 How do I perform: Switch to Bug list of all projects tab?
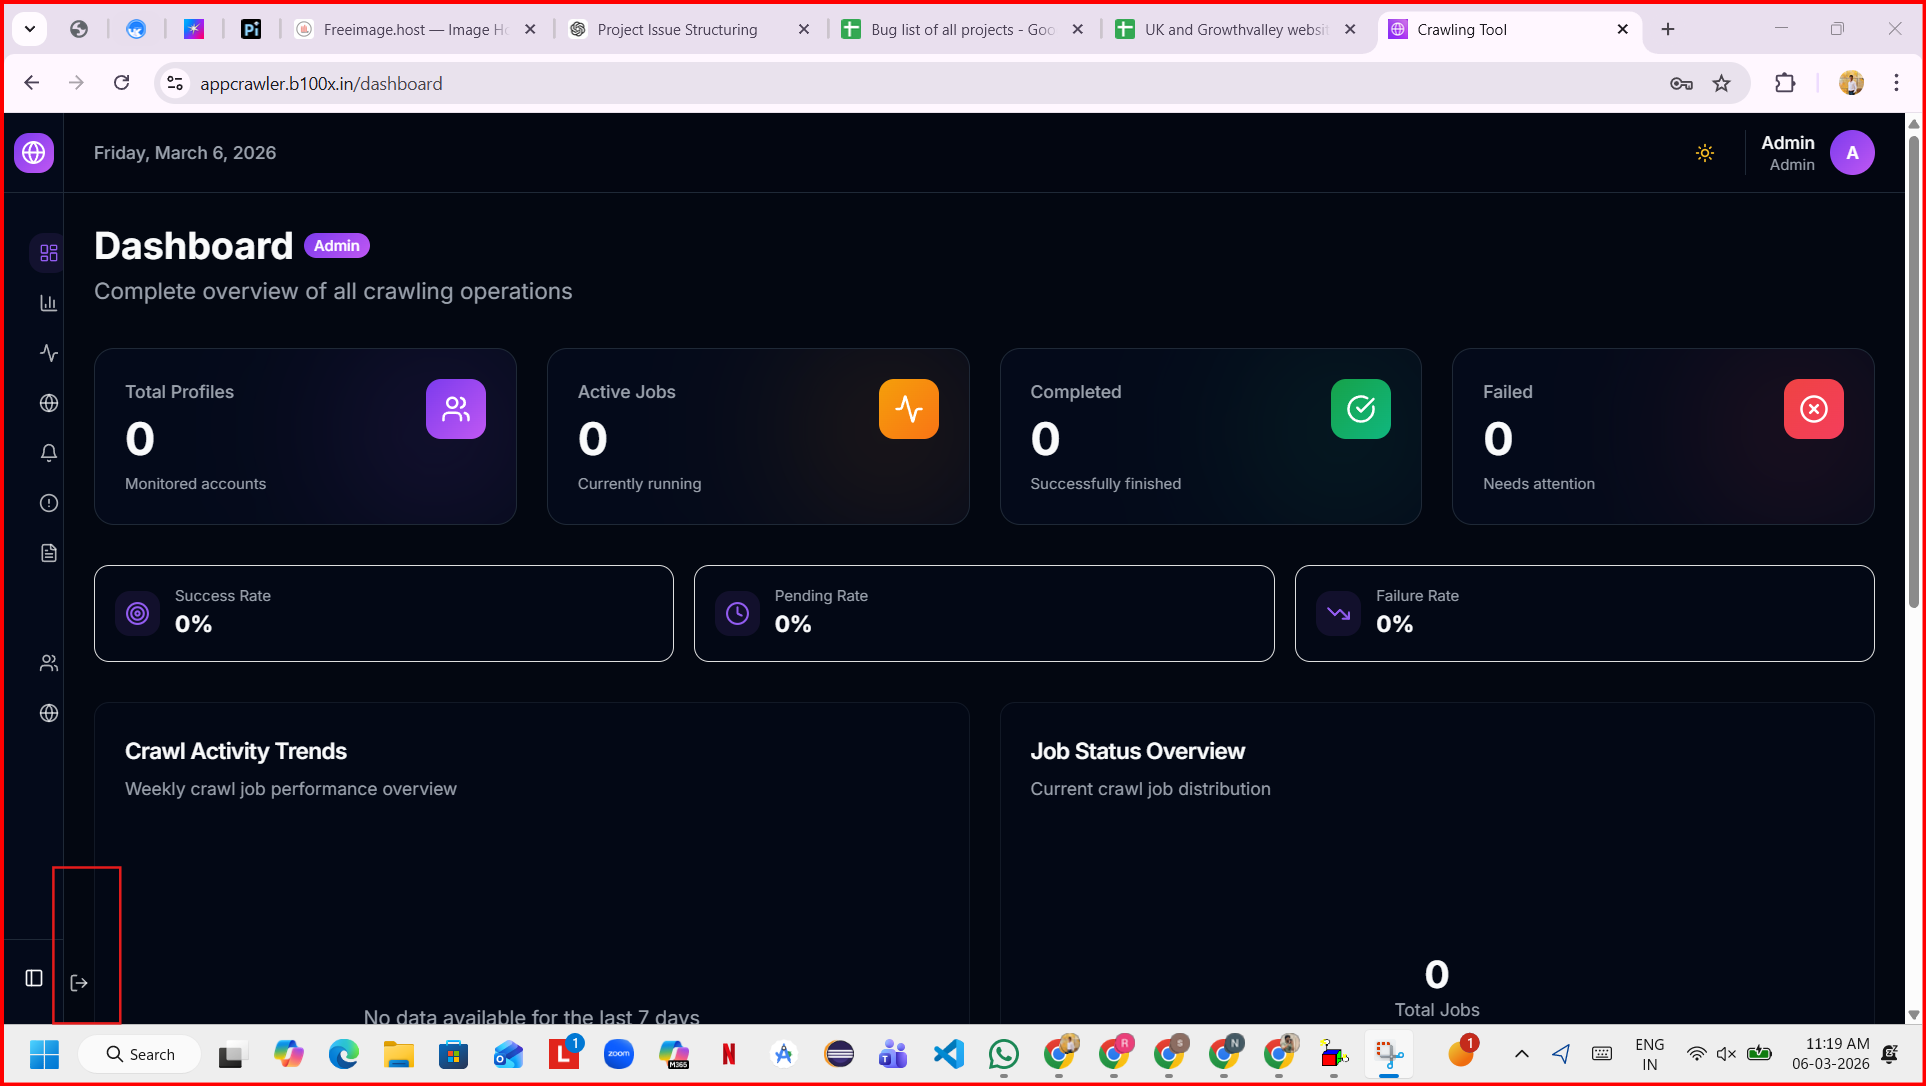[x=961, y=30]
